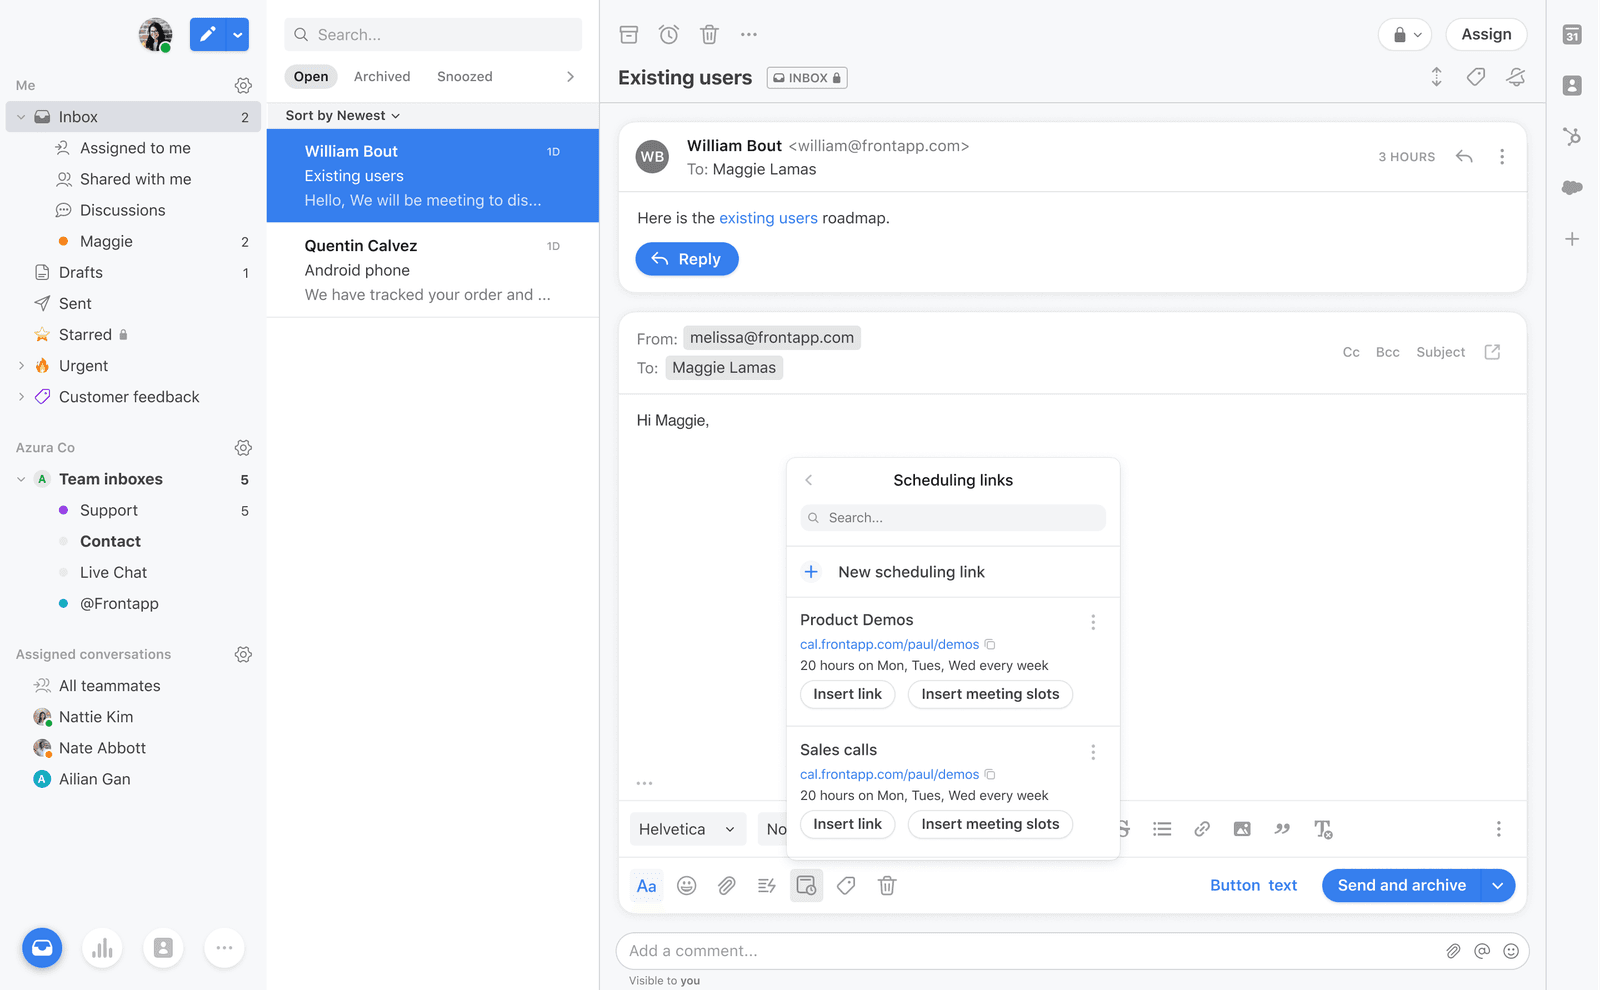Screen dimensions: 1600x990
Task: Switch to the Snoozed tab
Action: pos(465,77)
